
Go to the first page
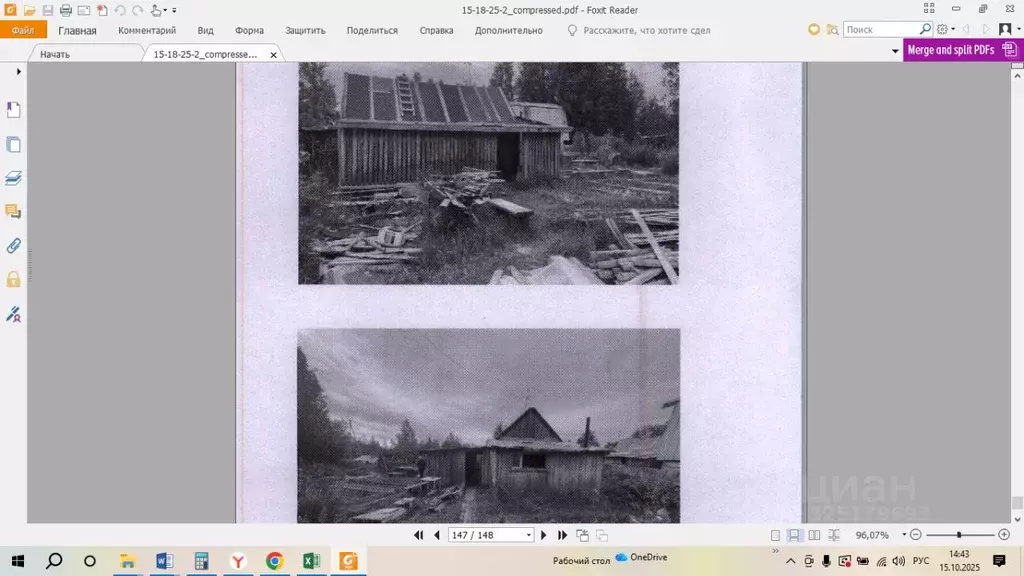coord(419,535)
